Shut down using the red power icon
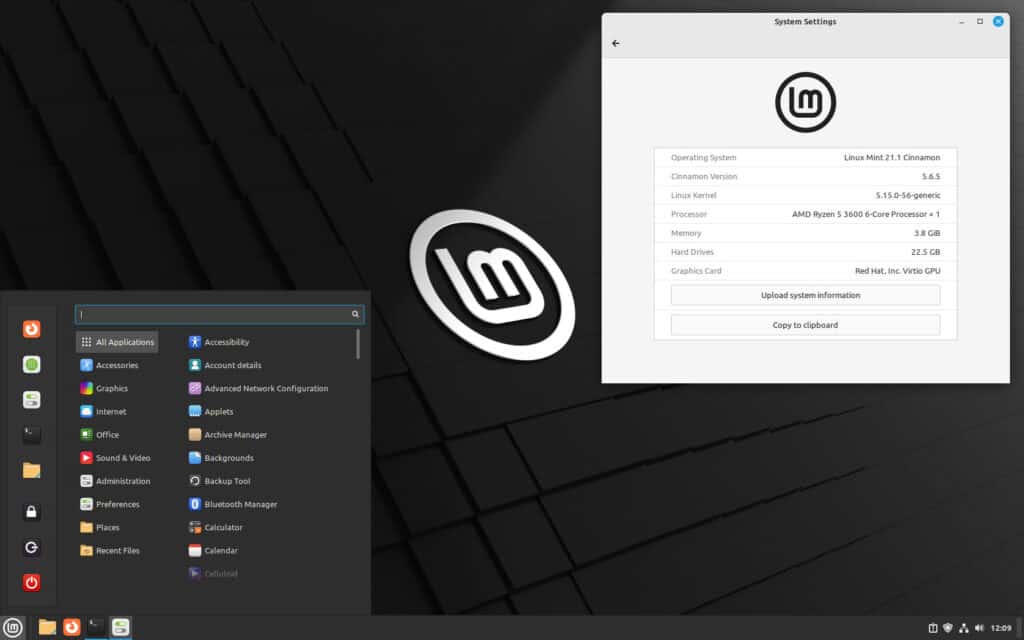This screenshot has width=1024, height=640. pyautogui.click(x=30, y=583)
